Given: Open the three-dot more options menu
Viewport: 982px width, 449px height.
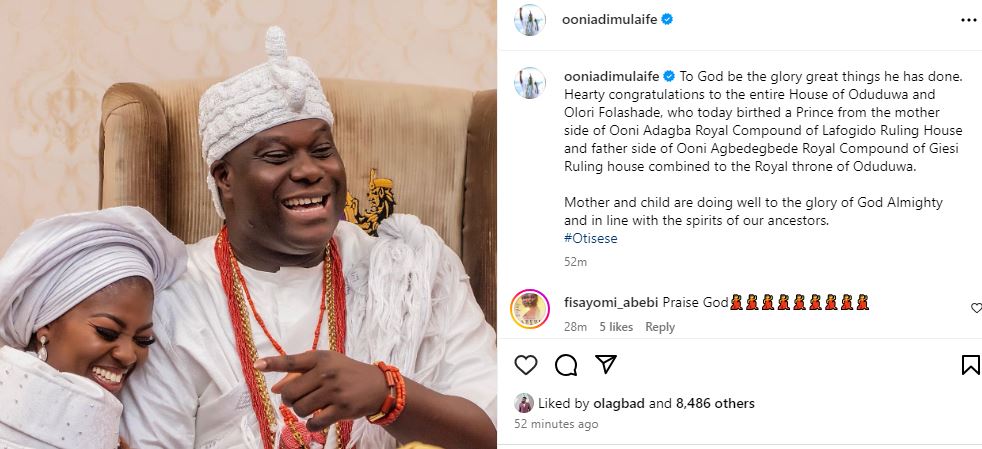Looking at the screenshot, I should (x=968, y=19).
